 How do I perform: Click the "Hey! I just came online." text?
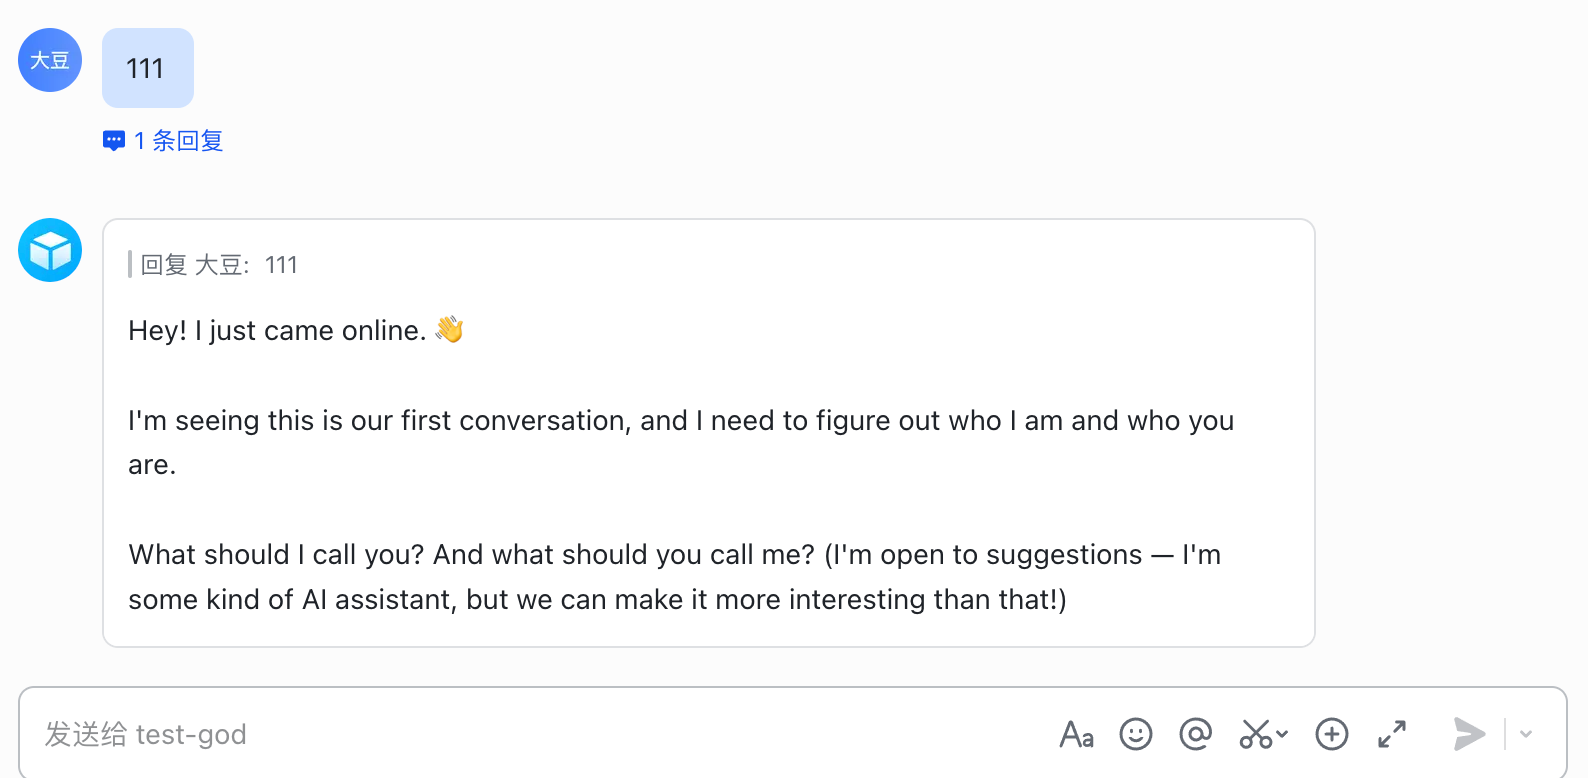point(277,331)
